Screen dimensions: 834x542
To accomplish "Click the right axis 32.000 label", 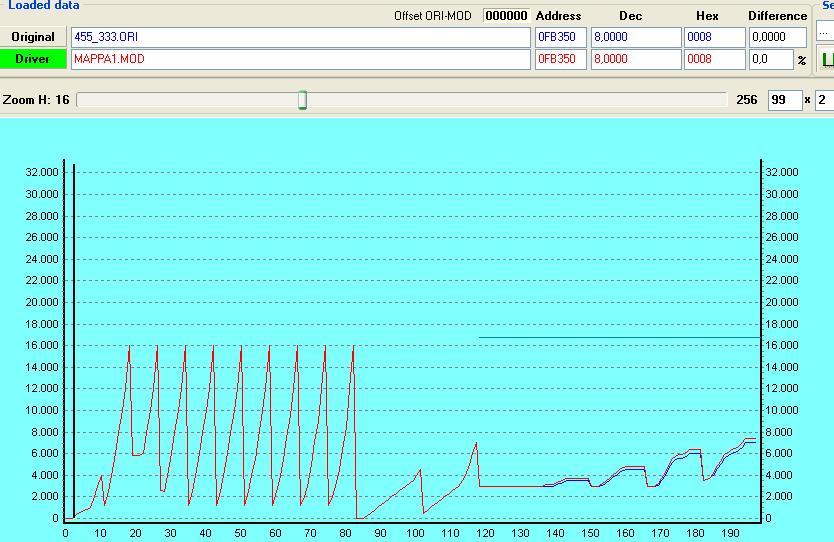I will pos(781,172).
